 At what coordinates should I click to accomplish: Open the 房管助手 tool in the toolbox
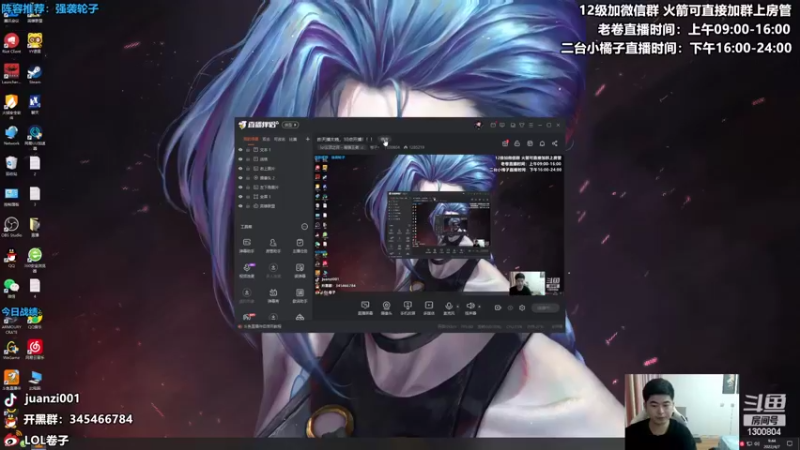click(x=273, y=245)
